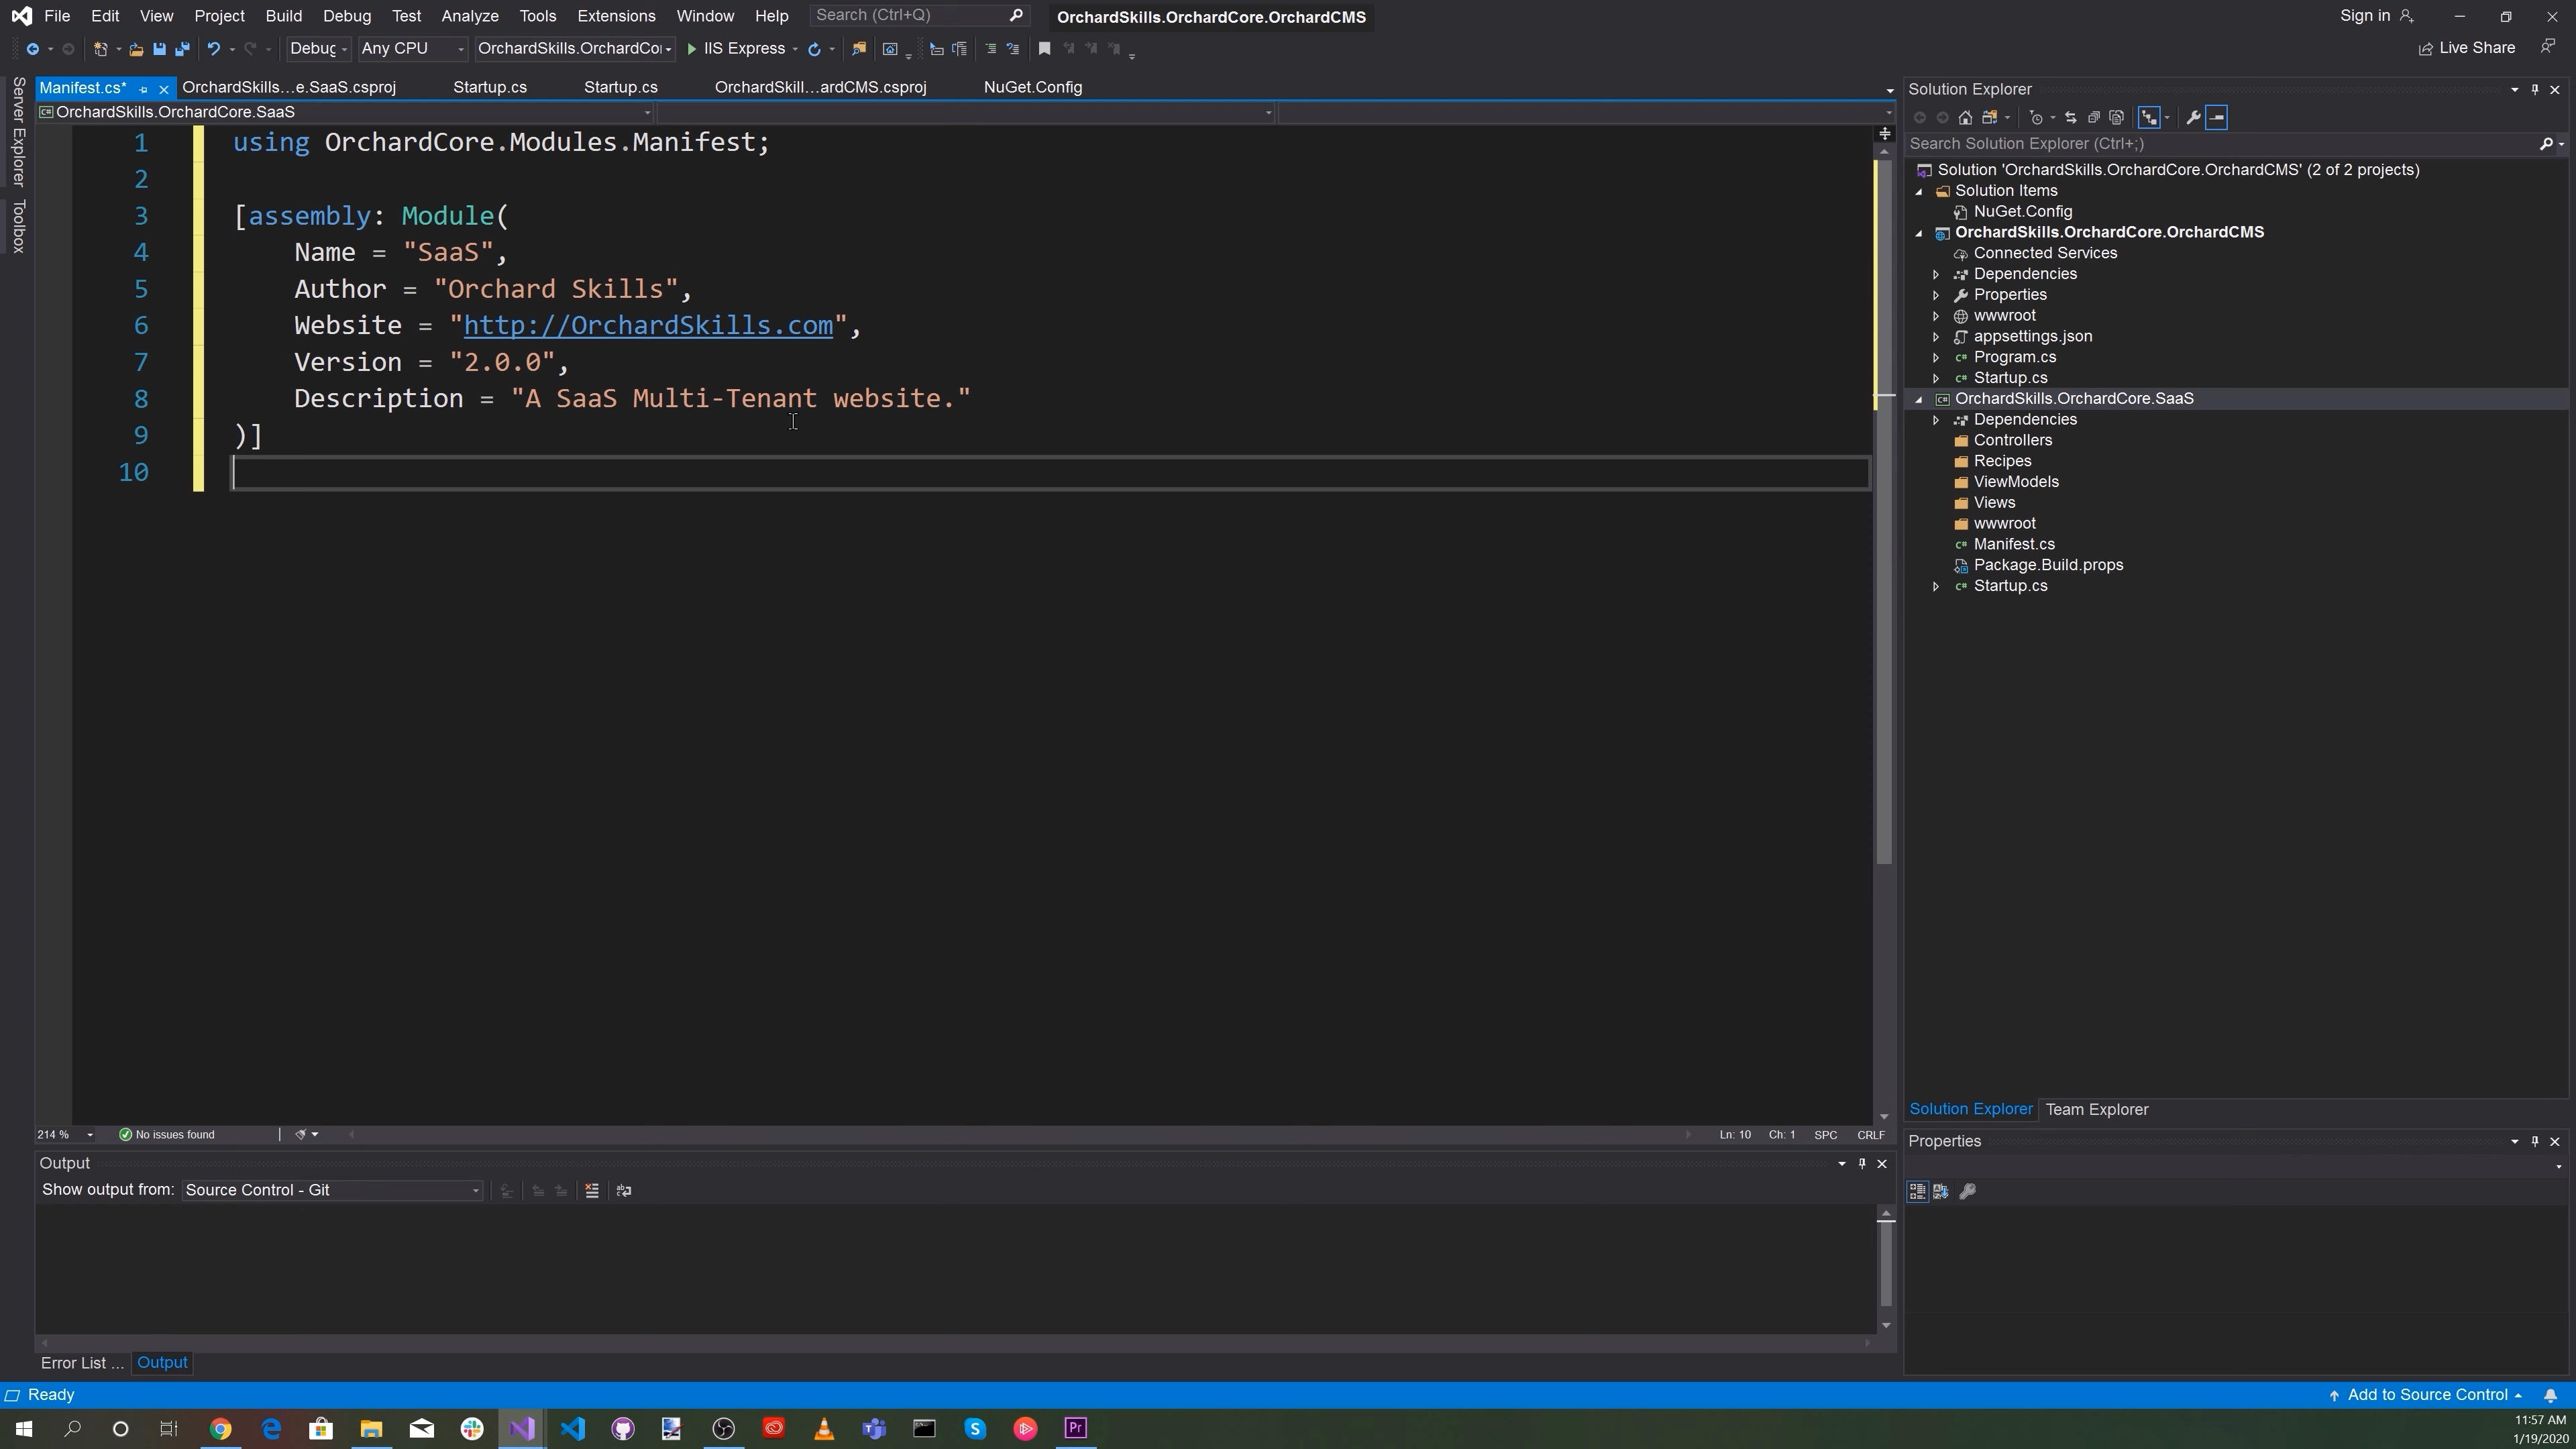Toggle pin on the Manifest.cs tab
Viewport: 2576px width, 1449px height.
click(x=144, y=89)
